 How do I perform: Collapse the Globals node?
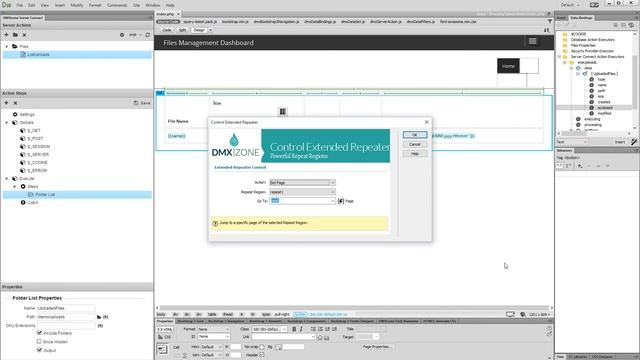click(7, 122)
